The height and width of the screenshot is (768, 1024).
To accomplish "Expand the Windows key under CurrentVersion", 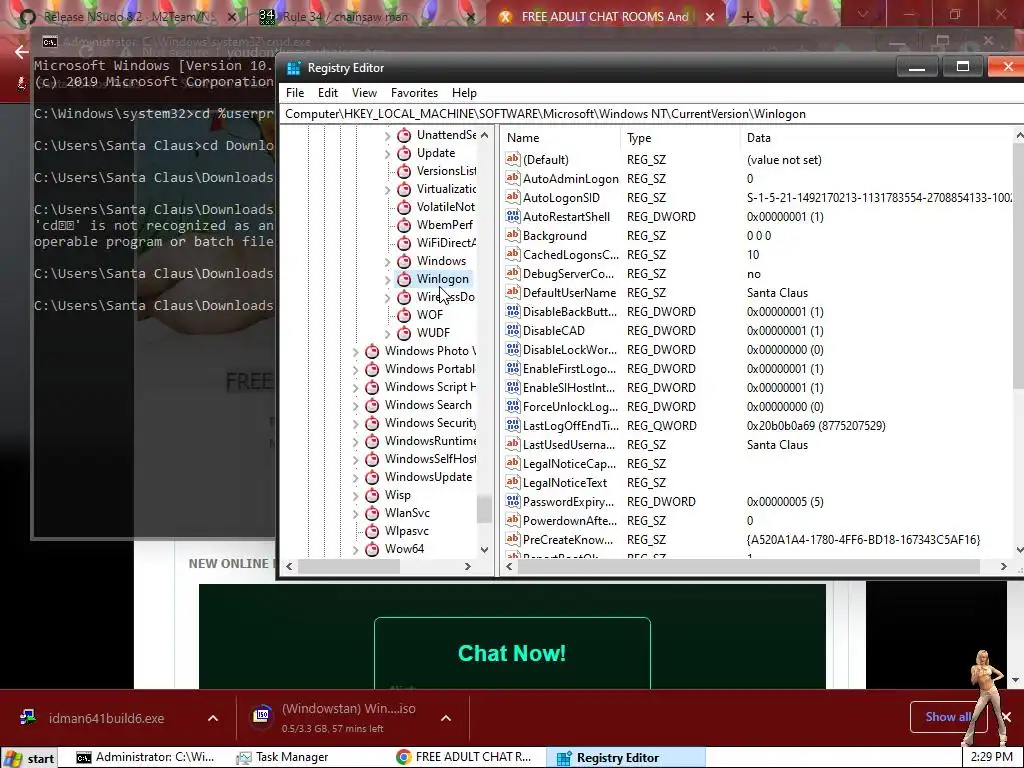I will point(387,261).
